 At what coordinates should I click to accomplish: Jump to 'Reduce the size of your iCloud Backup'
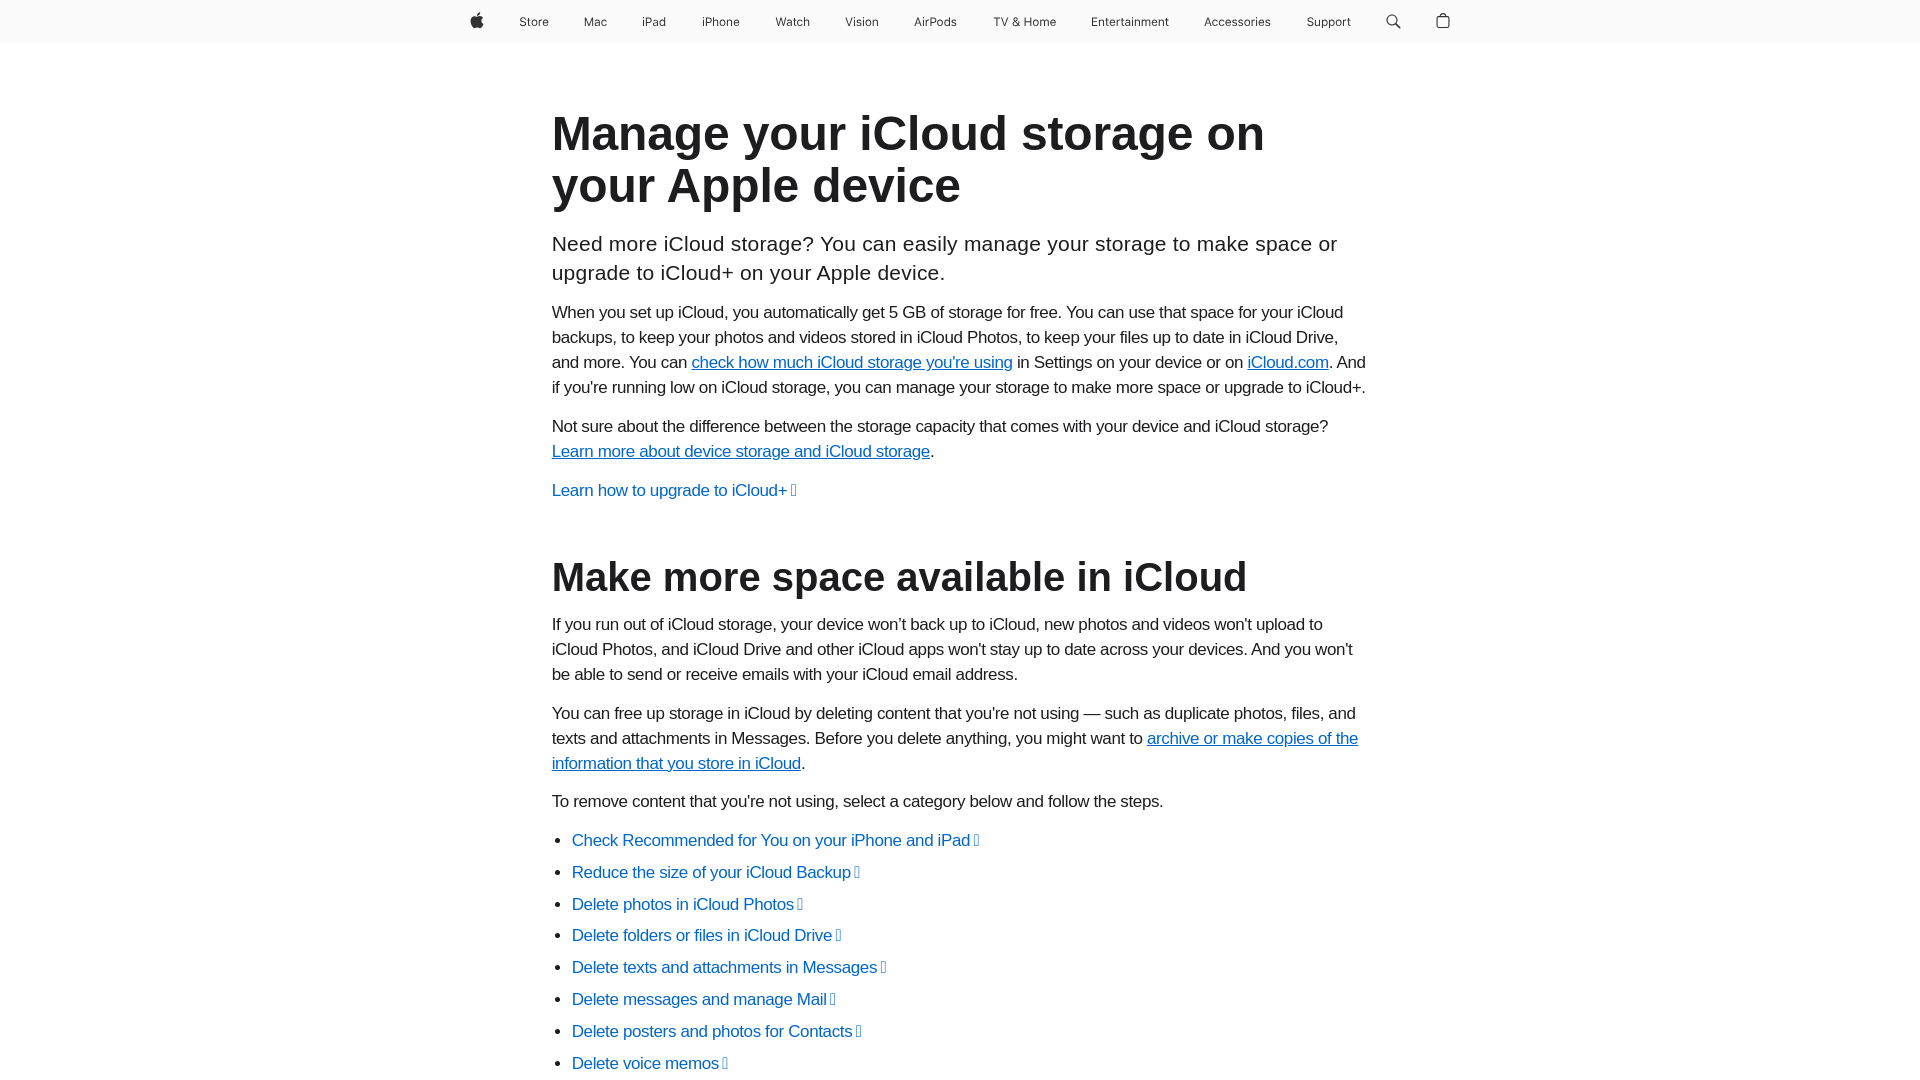coord(714,873)
